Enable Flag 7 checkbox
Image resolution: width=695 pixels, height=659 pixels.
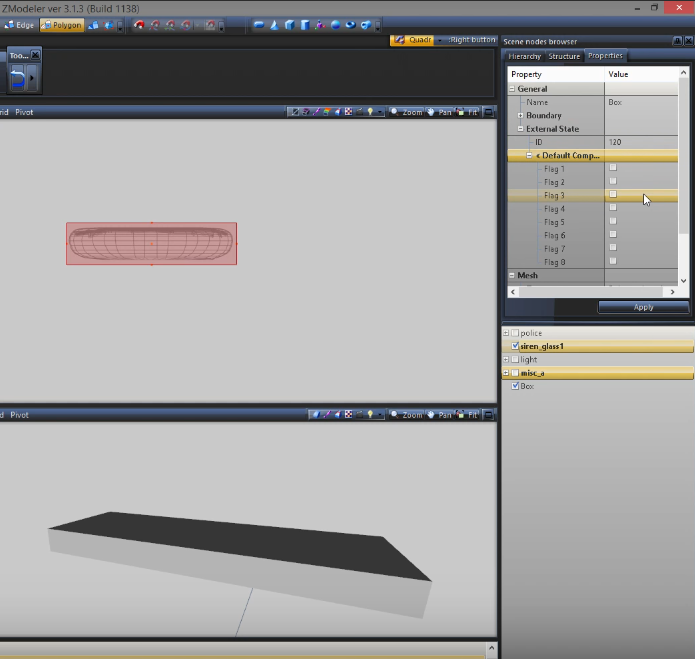613,247
